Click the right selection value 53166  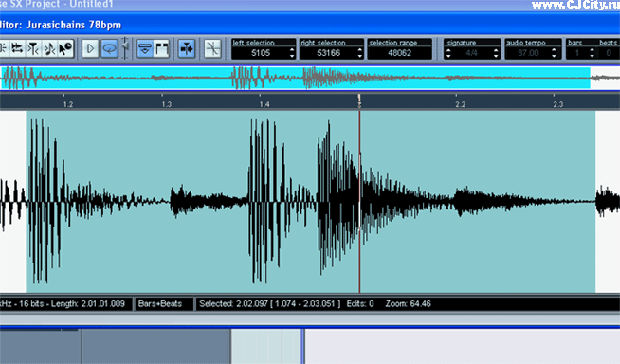click(x=328, y=53)
